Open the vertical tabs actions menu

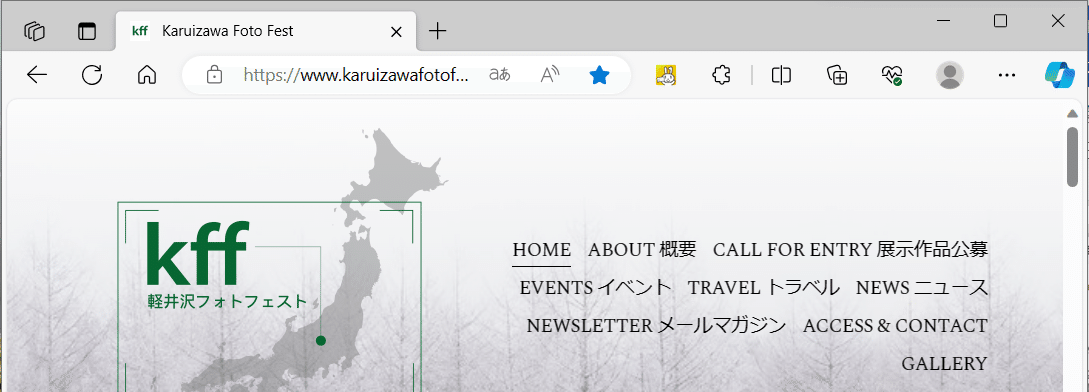click(87, 31)
